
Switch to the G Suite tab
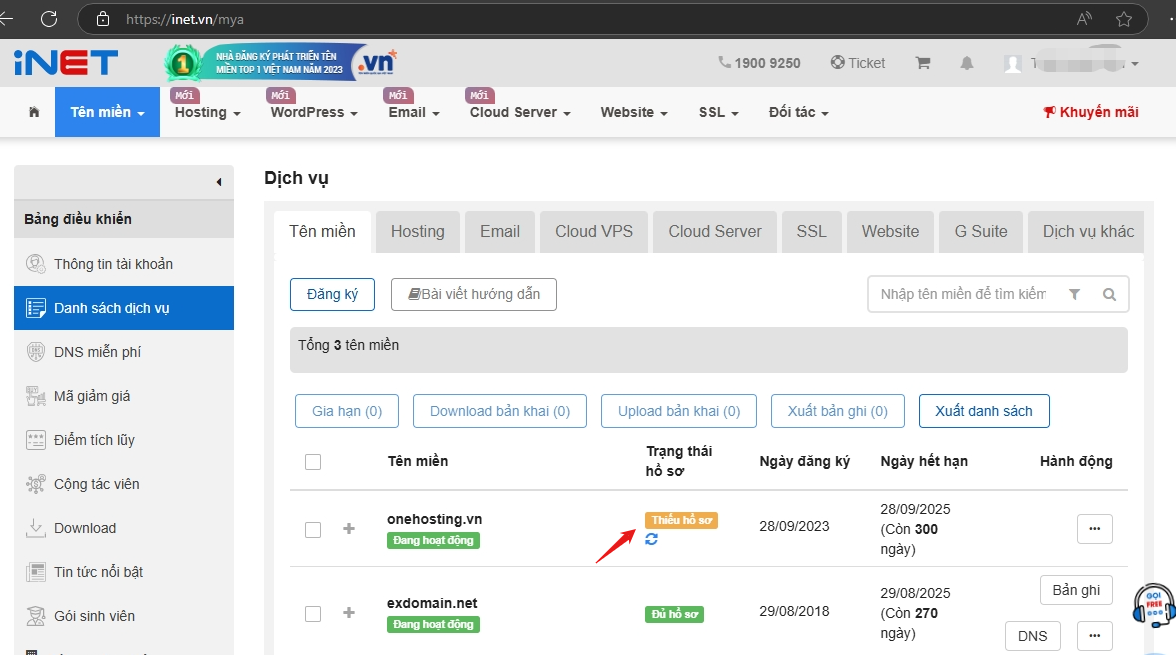pos(980,231)
